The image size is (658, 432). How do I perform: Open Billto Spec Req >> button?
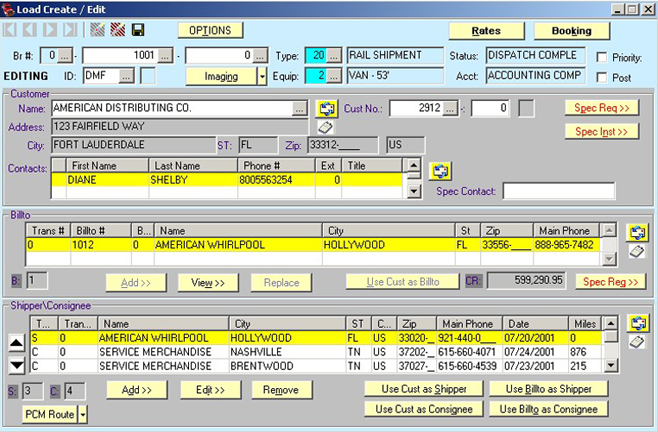point(611,282)
